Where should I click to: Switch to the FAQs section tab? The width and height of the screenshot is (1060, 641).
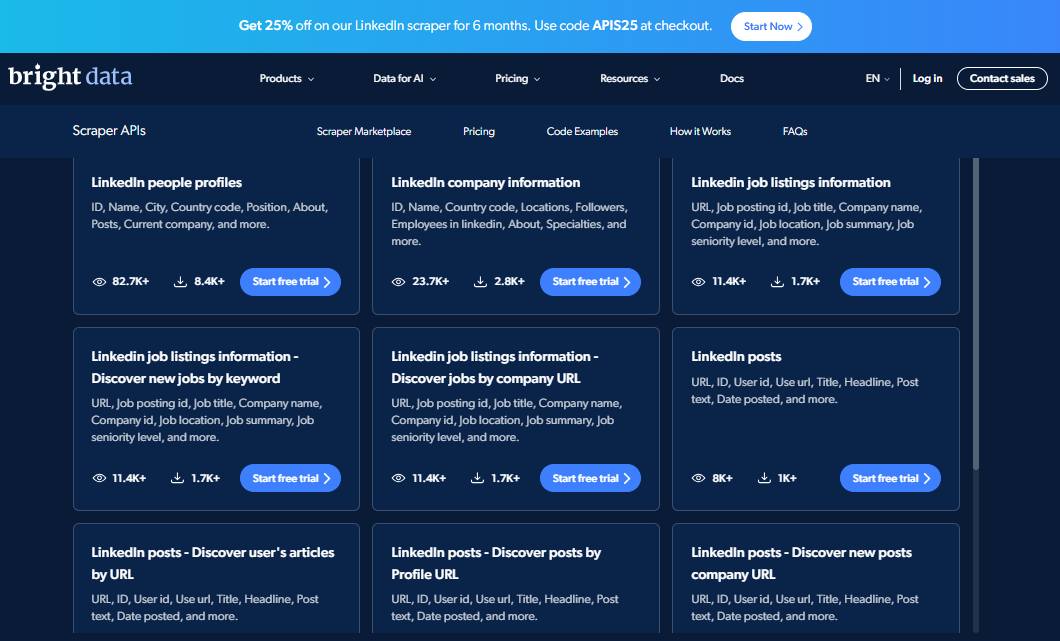(794, 131)
